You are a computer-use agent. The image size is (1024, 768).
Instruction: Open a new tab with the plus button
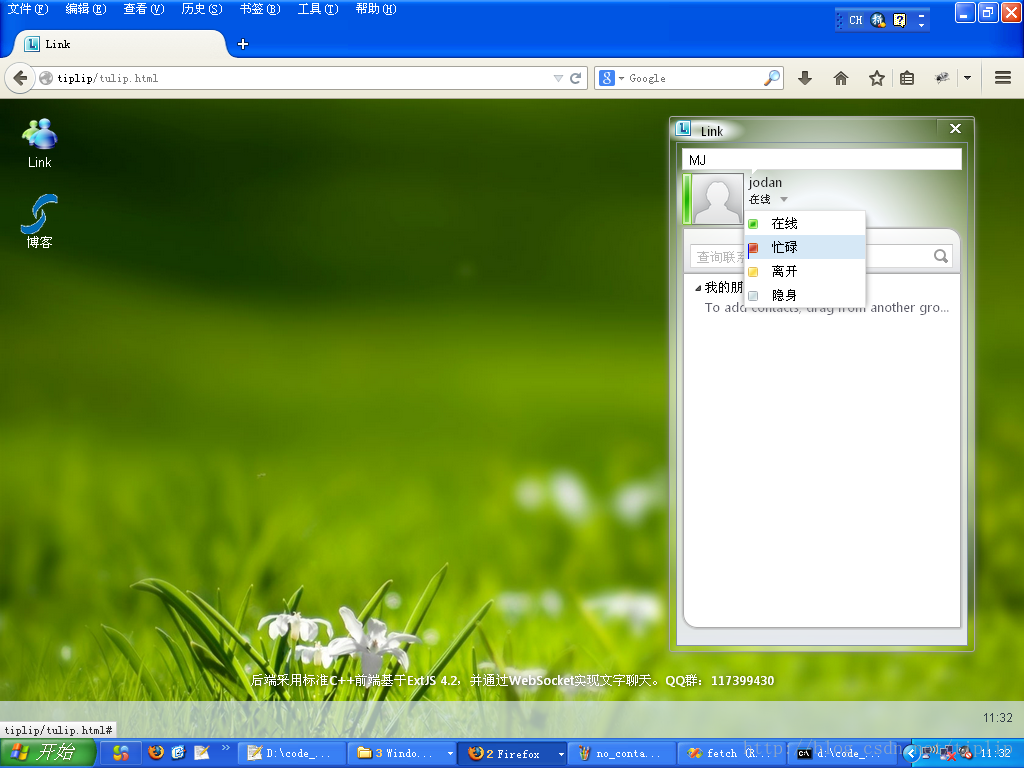[x=243, y=44]
